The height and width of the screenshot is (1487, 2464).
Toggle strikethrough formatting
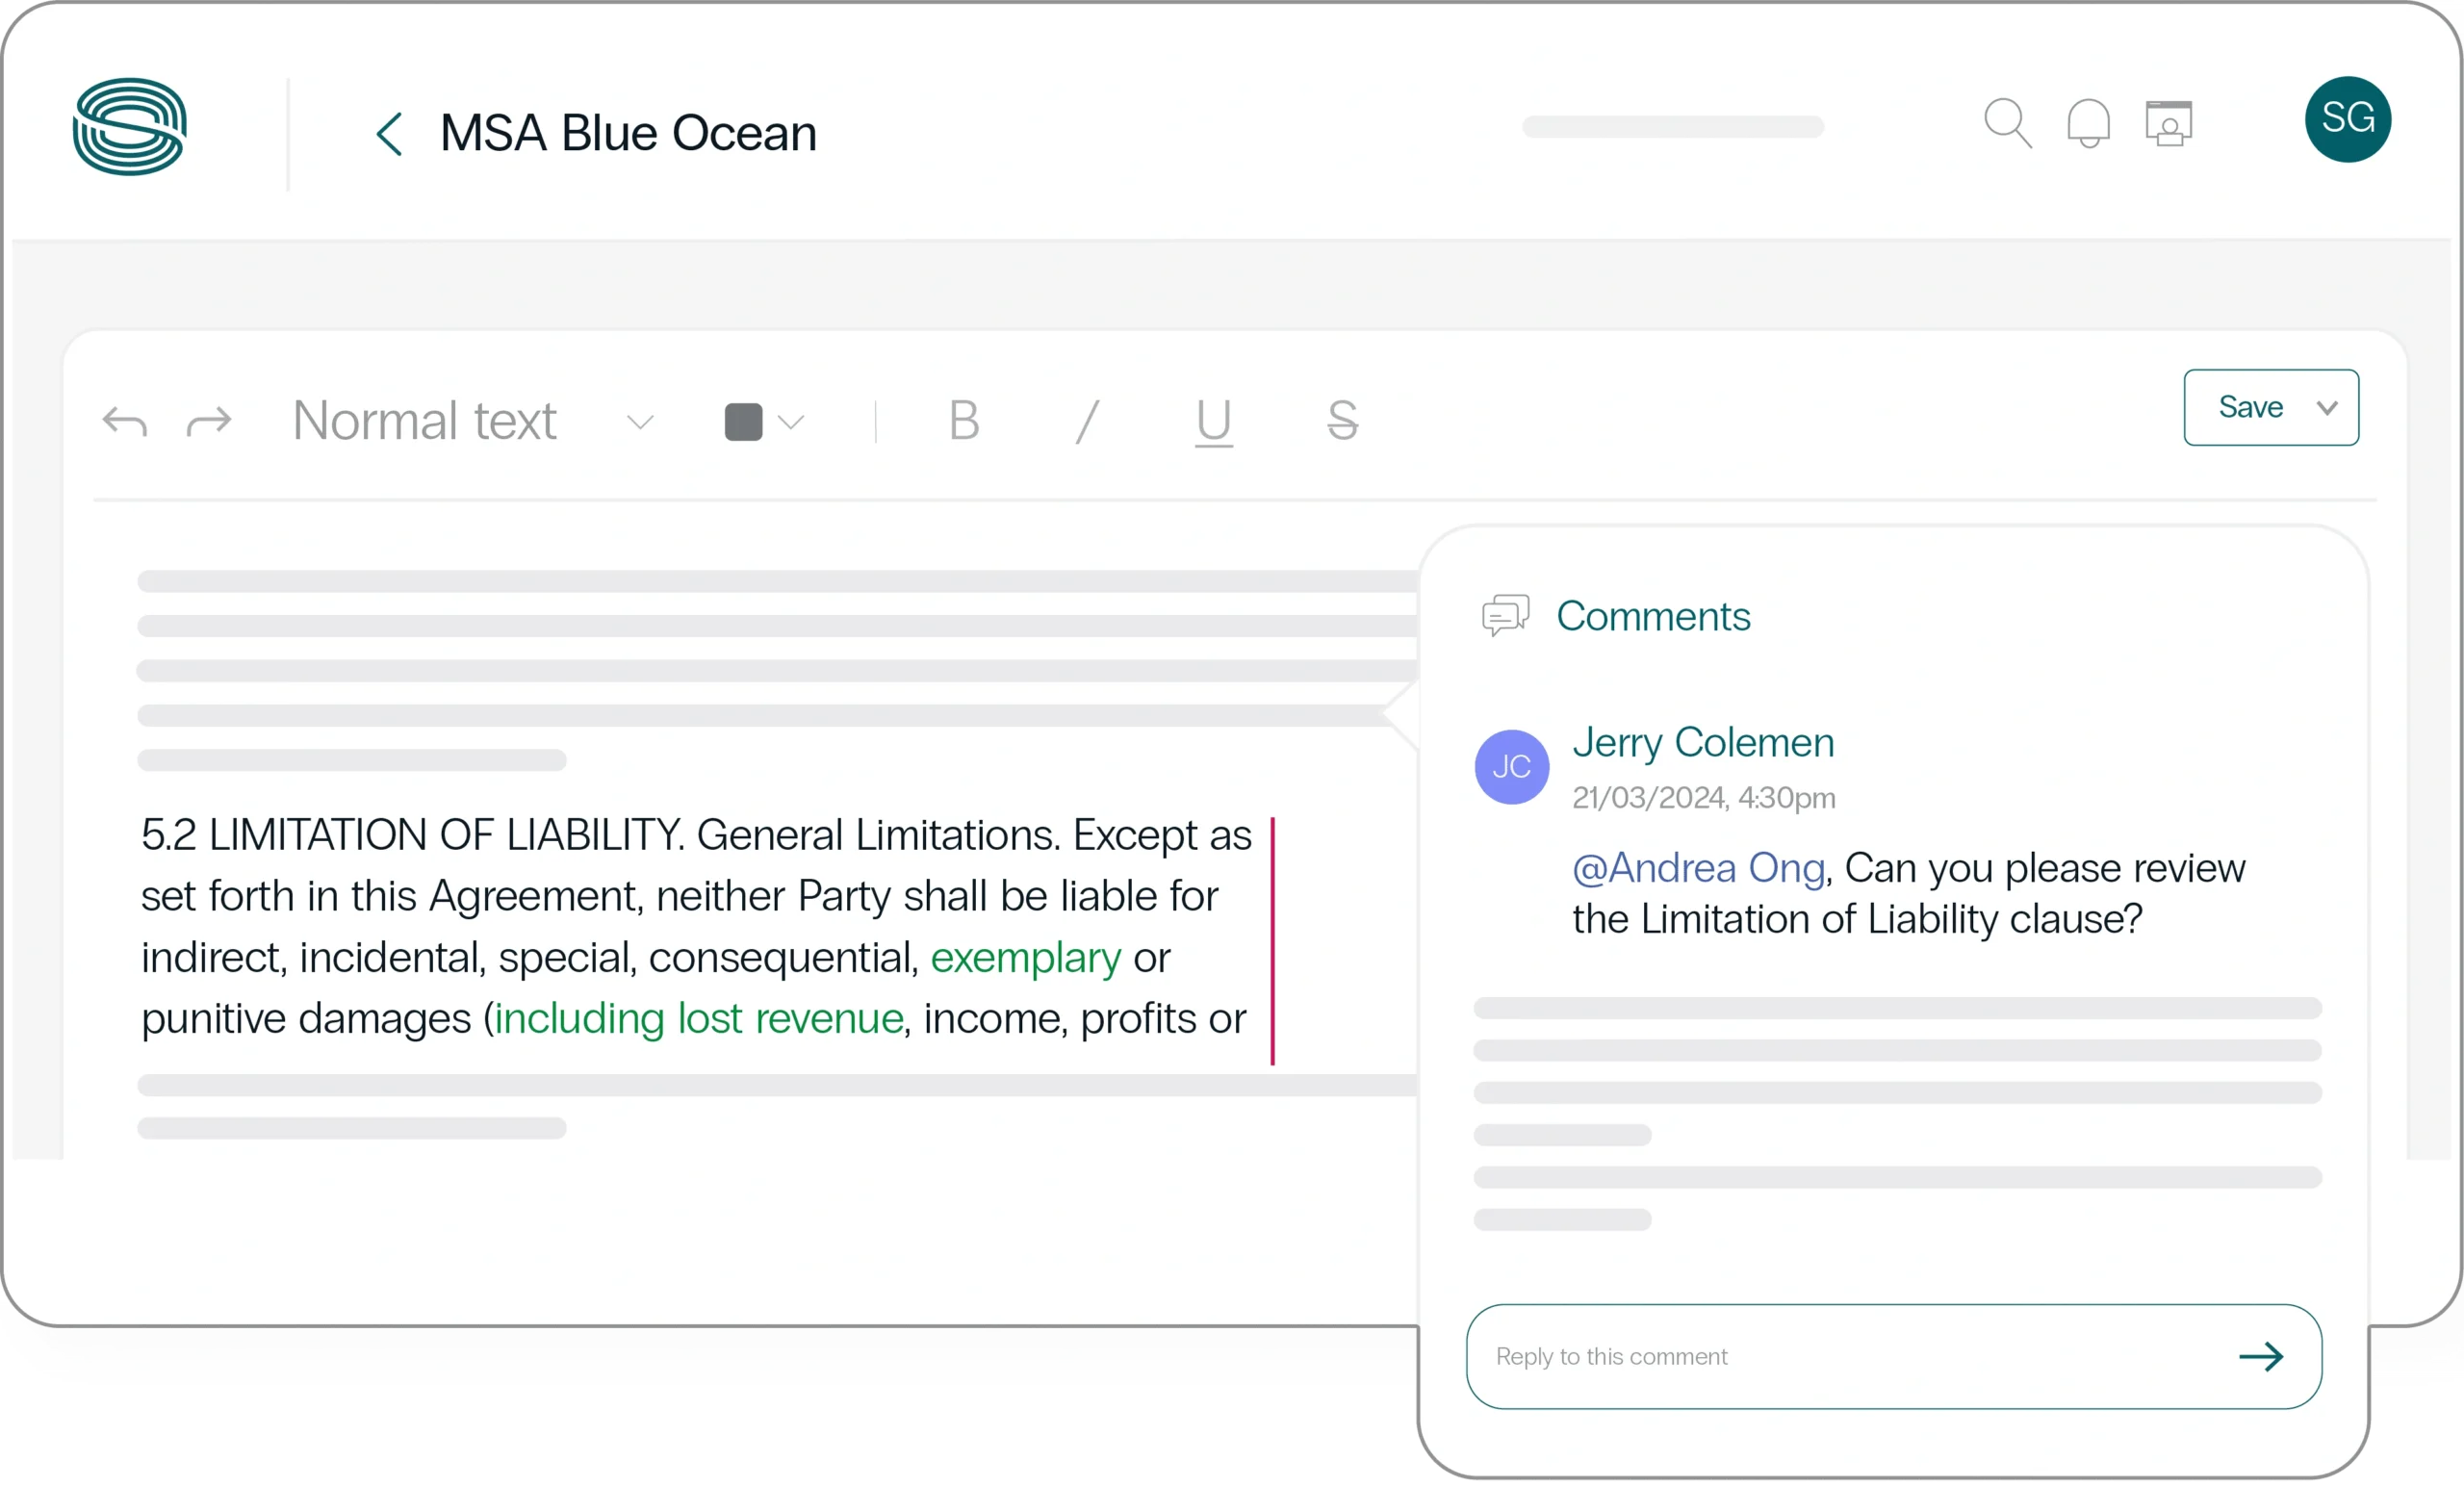click(x=1342, y=421)
